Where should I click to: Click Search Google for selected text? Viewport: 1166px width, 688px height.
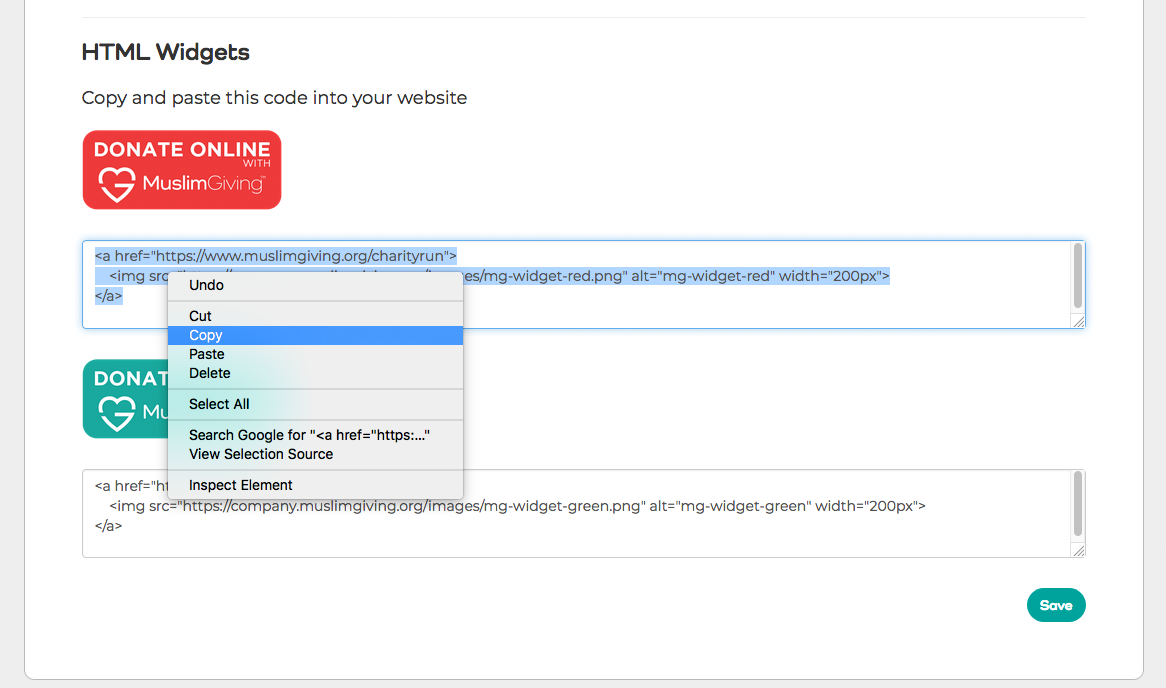[x=315, y=435]
